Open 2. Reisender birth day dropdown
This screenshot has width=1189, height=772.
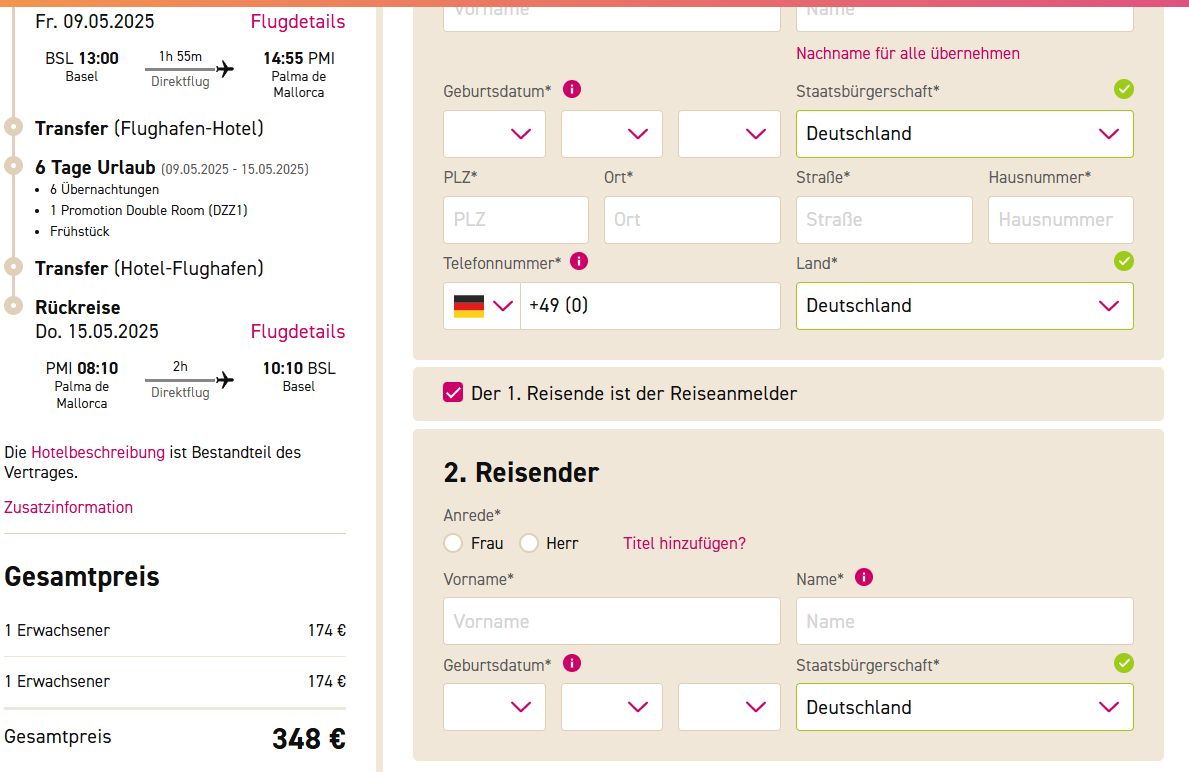click(x=494, y=707)
